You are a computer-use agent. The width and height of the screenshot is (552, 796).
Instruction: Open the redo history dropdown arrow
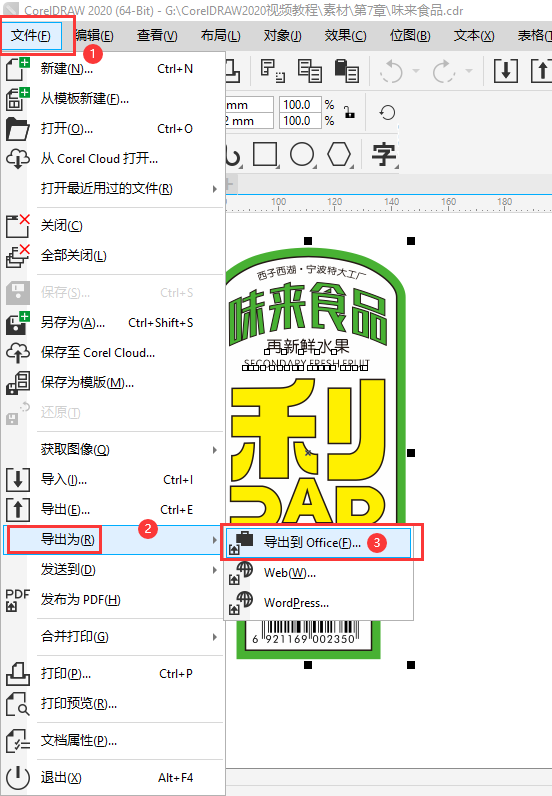tap(469, 71)
